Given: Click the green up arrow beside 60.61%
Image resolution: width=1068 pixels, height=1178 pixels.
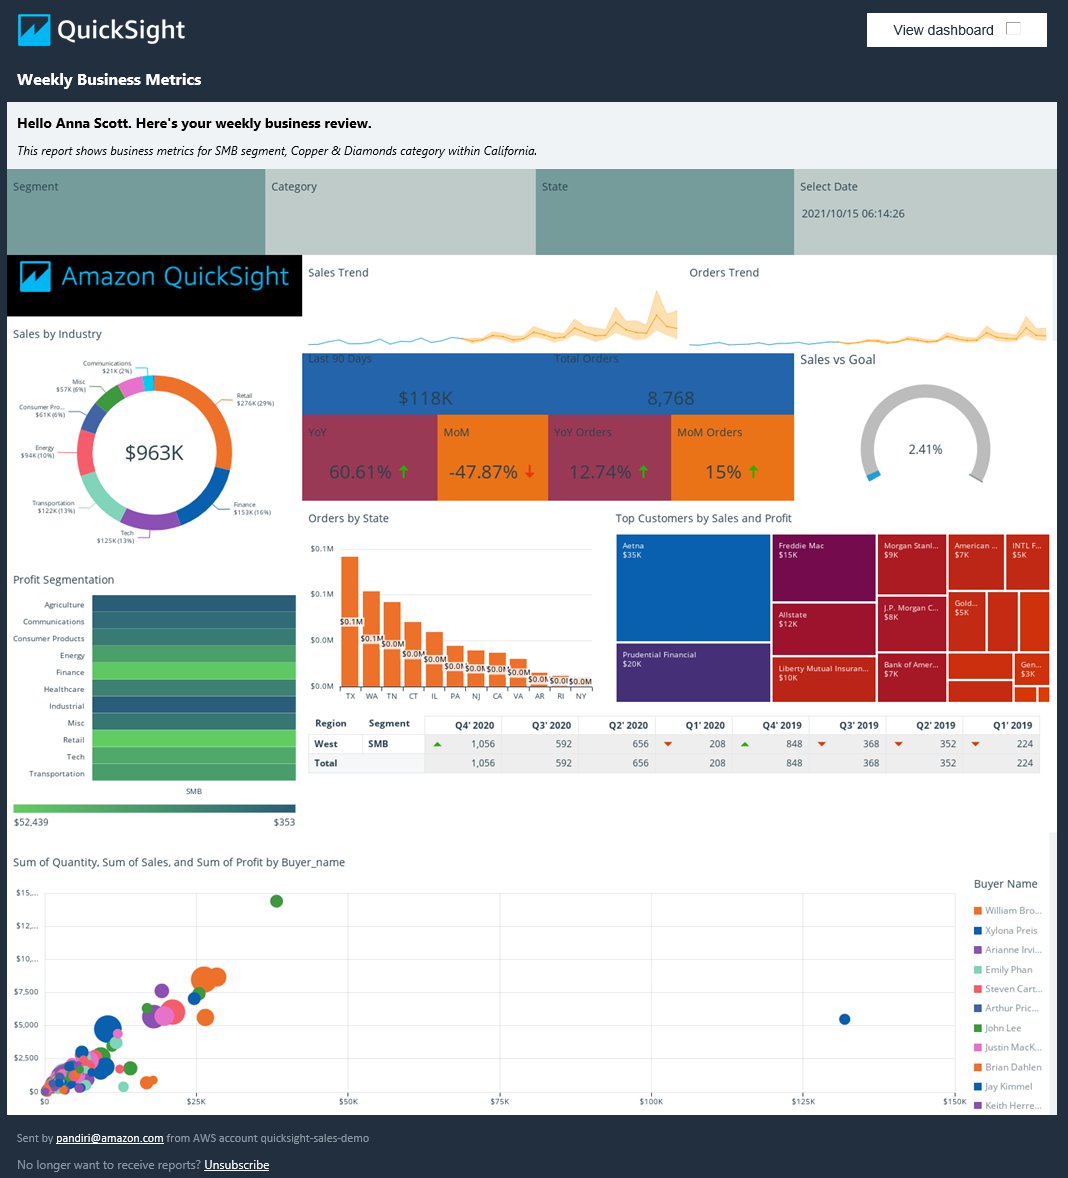Looking at the screenshot, I should [x=403, y=472].
